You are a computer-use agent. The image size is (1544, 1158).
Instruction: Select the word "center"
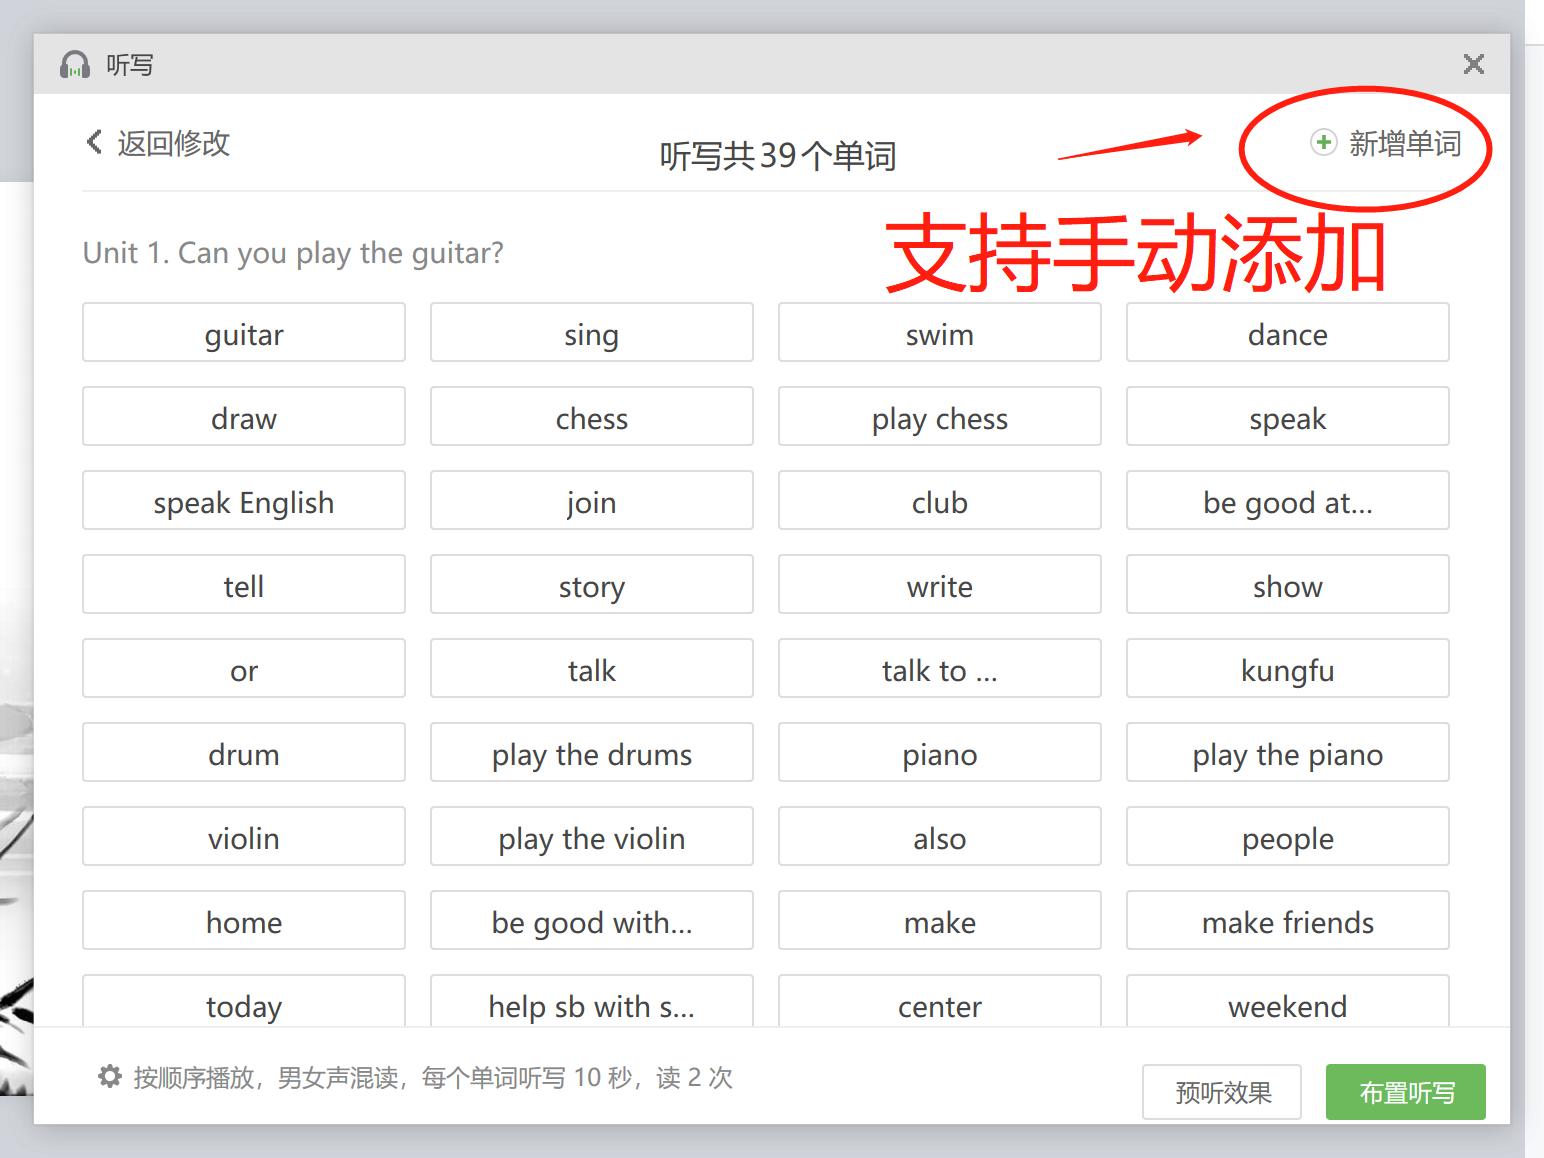(x=940, y=1001)
